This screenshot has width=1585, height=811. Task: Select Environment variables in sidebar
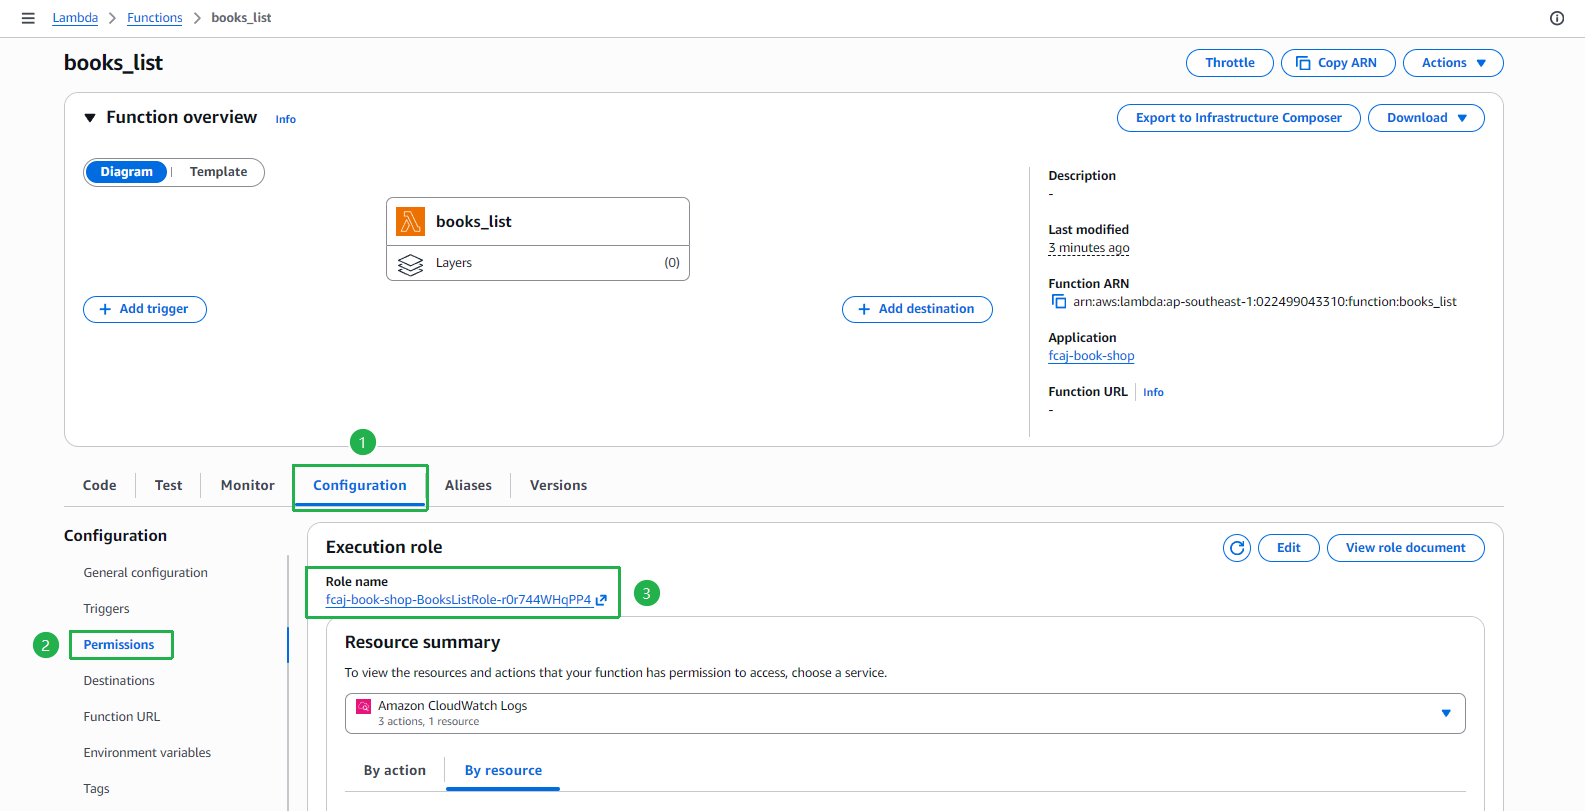coord(147,753)
